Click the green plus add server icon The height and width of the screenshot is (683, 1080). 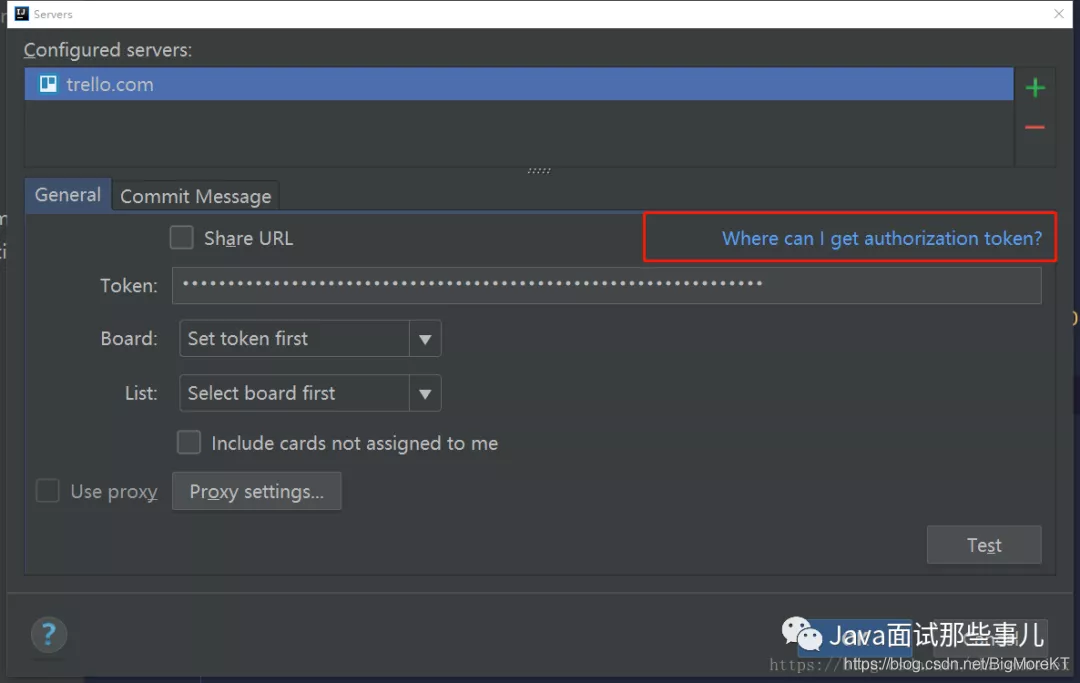pos(1035,87)
